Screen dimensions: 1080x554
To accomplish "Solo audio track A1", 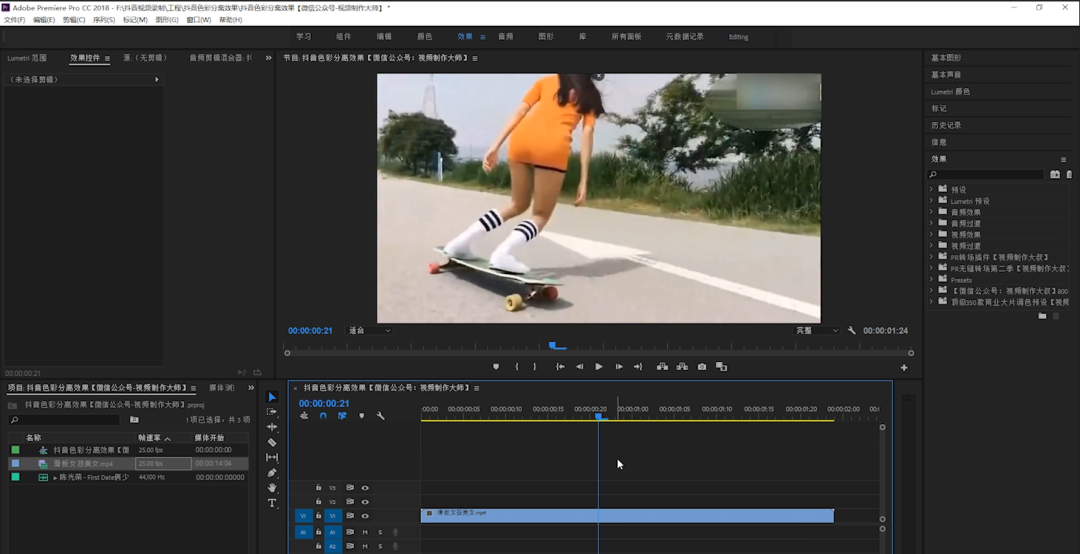I will pyautogui.click(x=380, y=532).
